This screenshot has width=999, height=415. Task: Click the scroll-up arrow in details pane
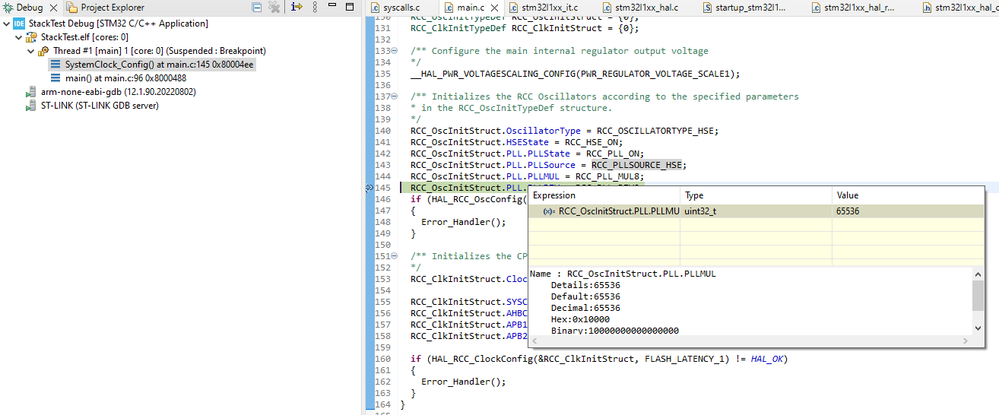979,273
